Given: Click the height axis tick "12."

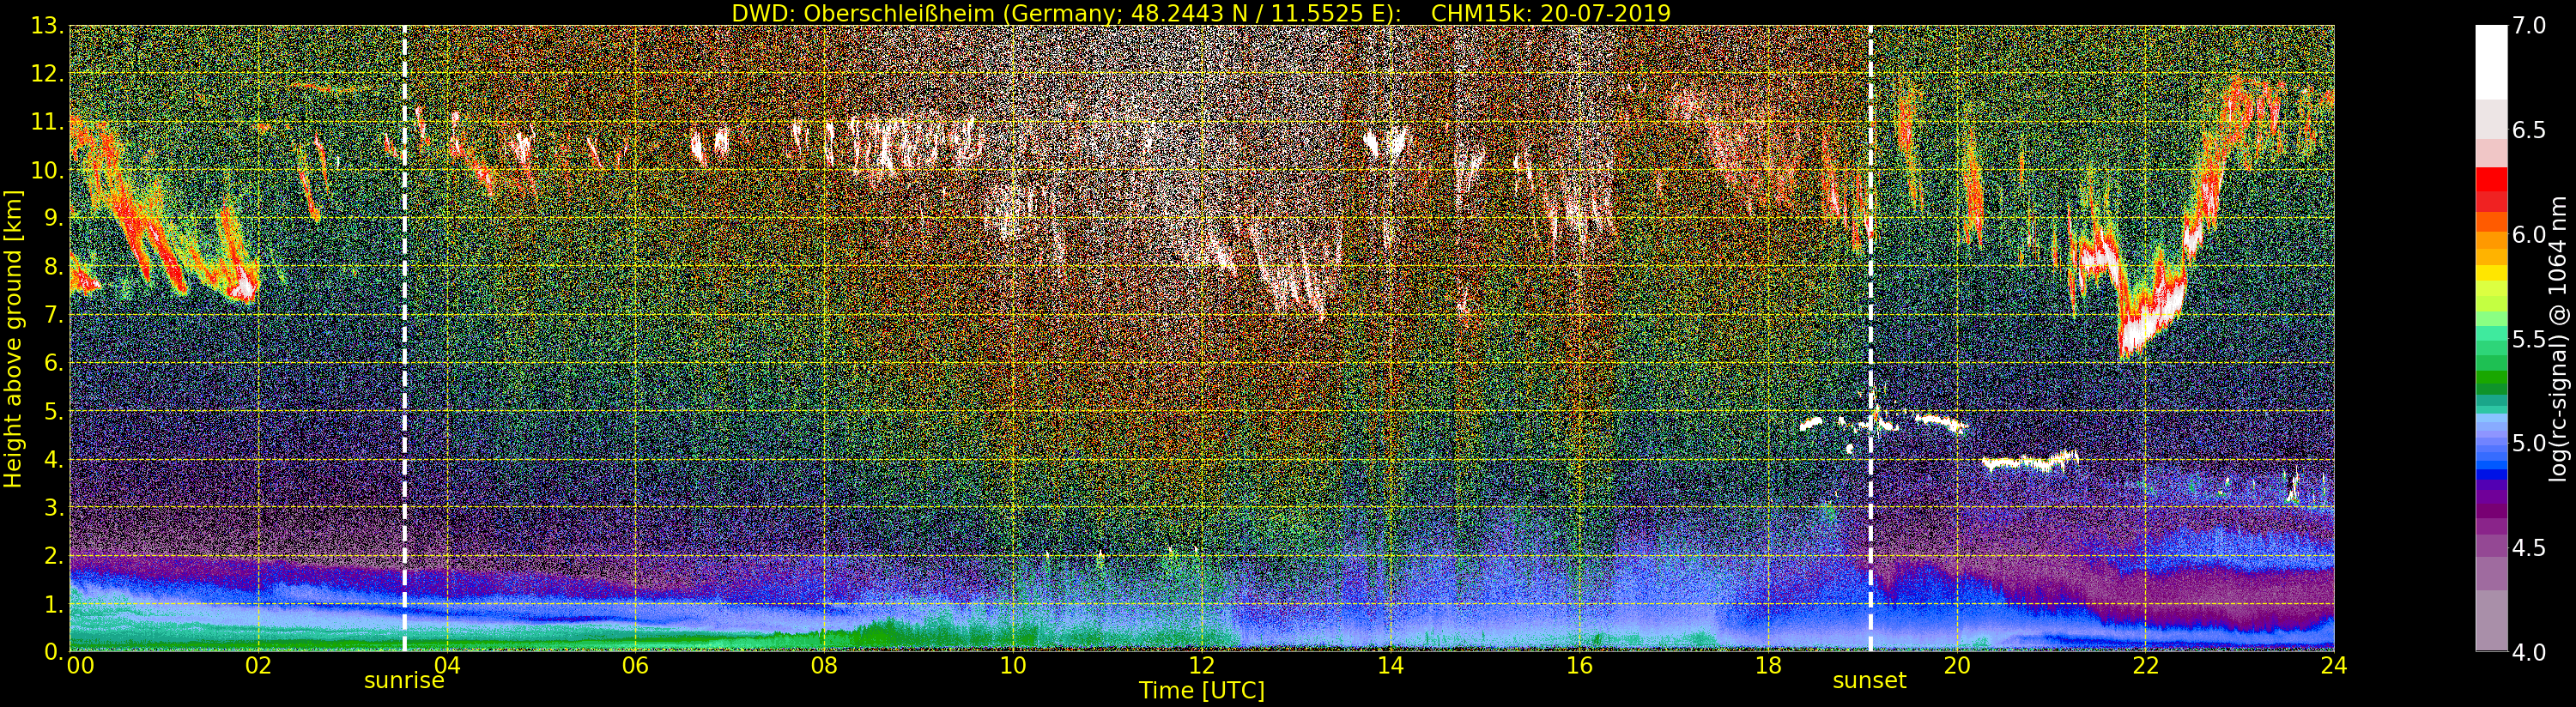Looking at the screenshot, I should 47,74.
